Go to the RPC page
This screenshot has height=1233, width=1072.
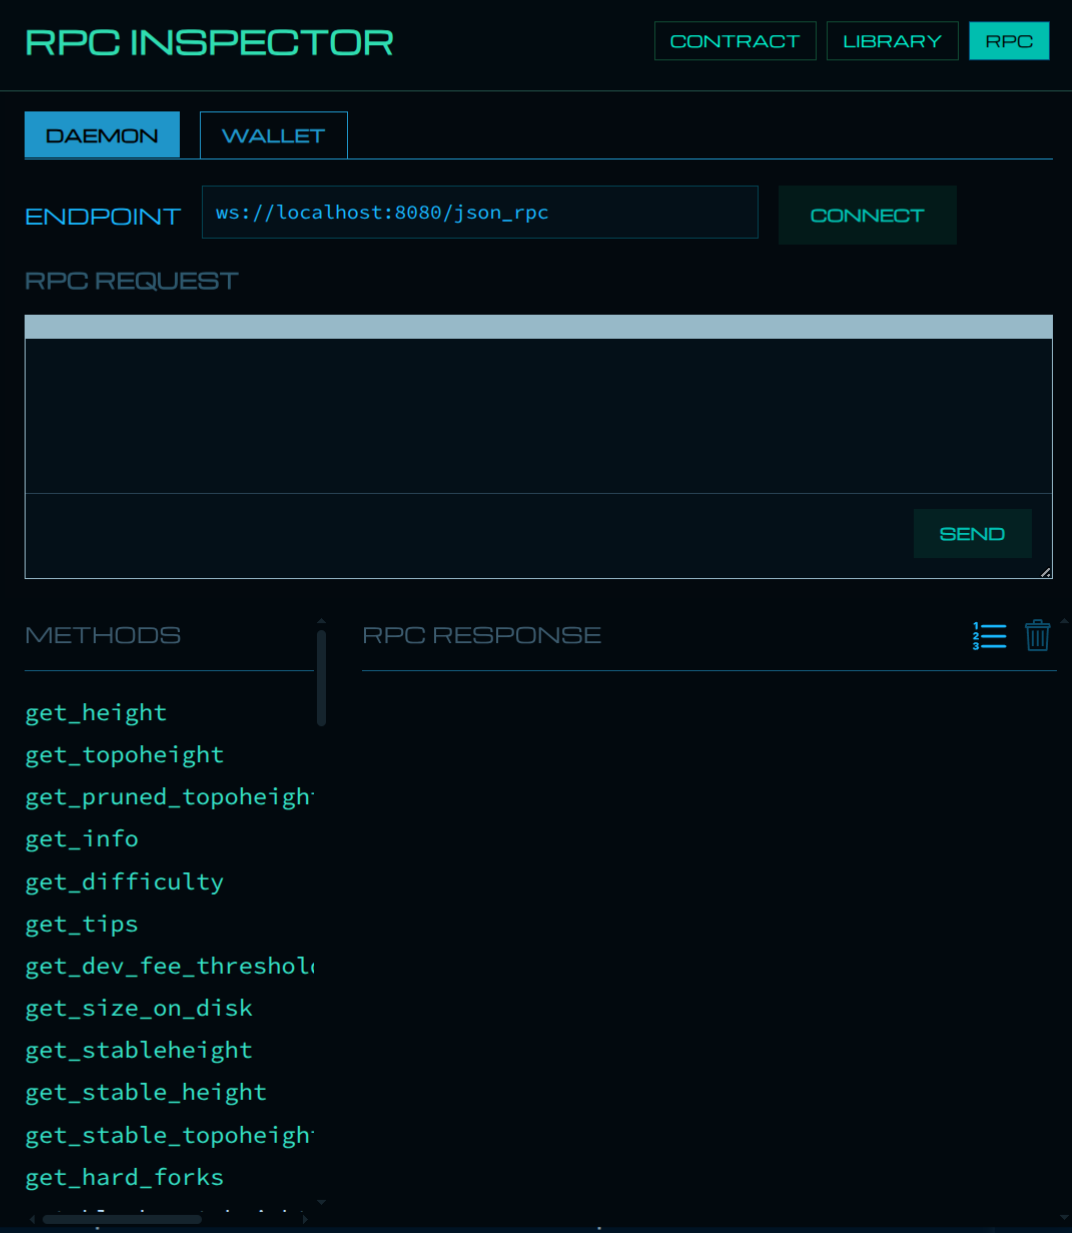point(1008,41)
